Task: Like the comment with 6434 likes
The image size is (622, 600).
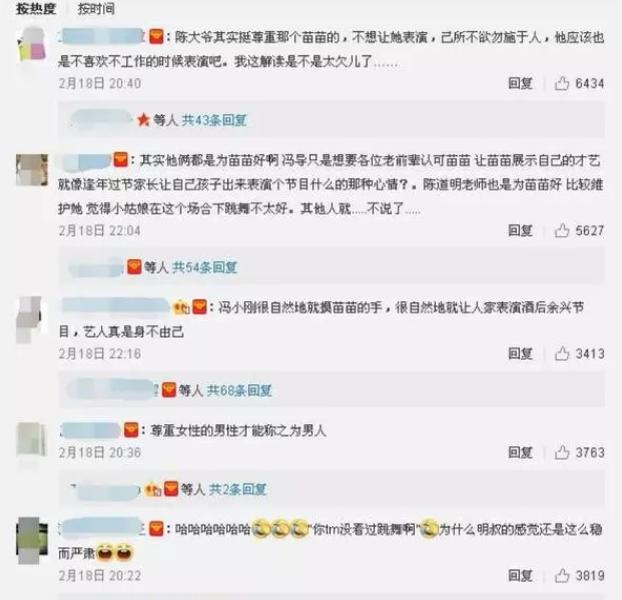Action: [x=562, y=84]
